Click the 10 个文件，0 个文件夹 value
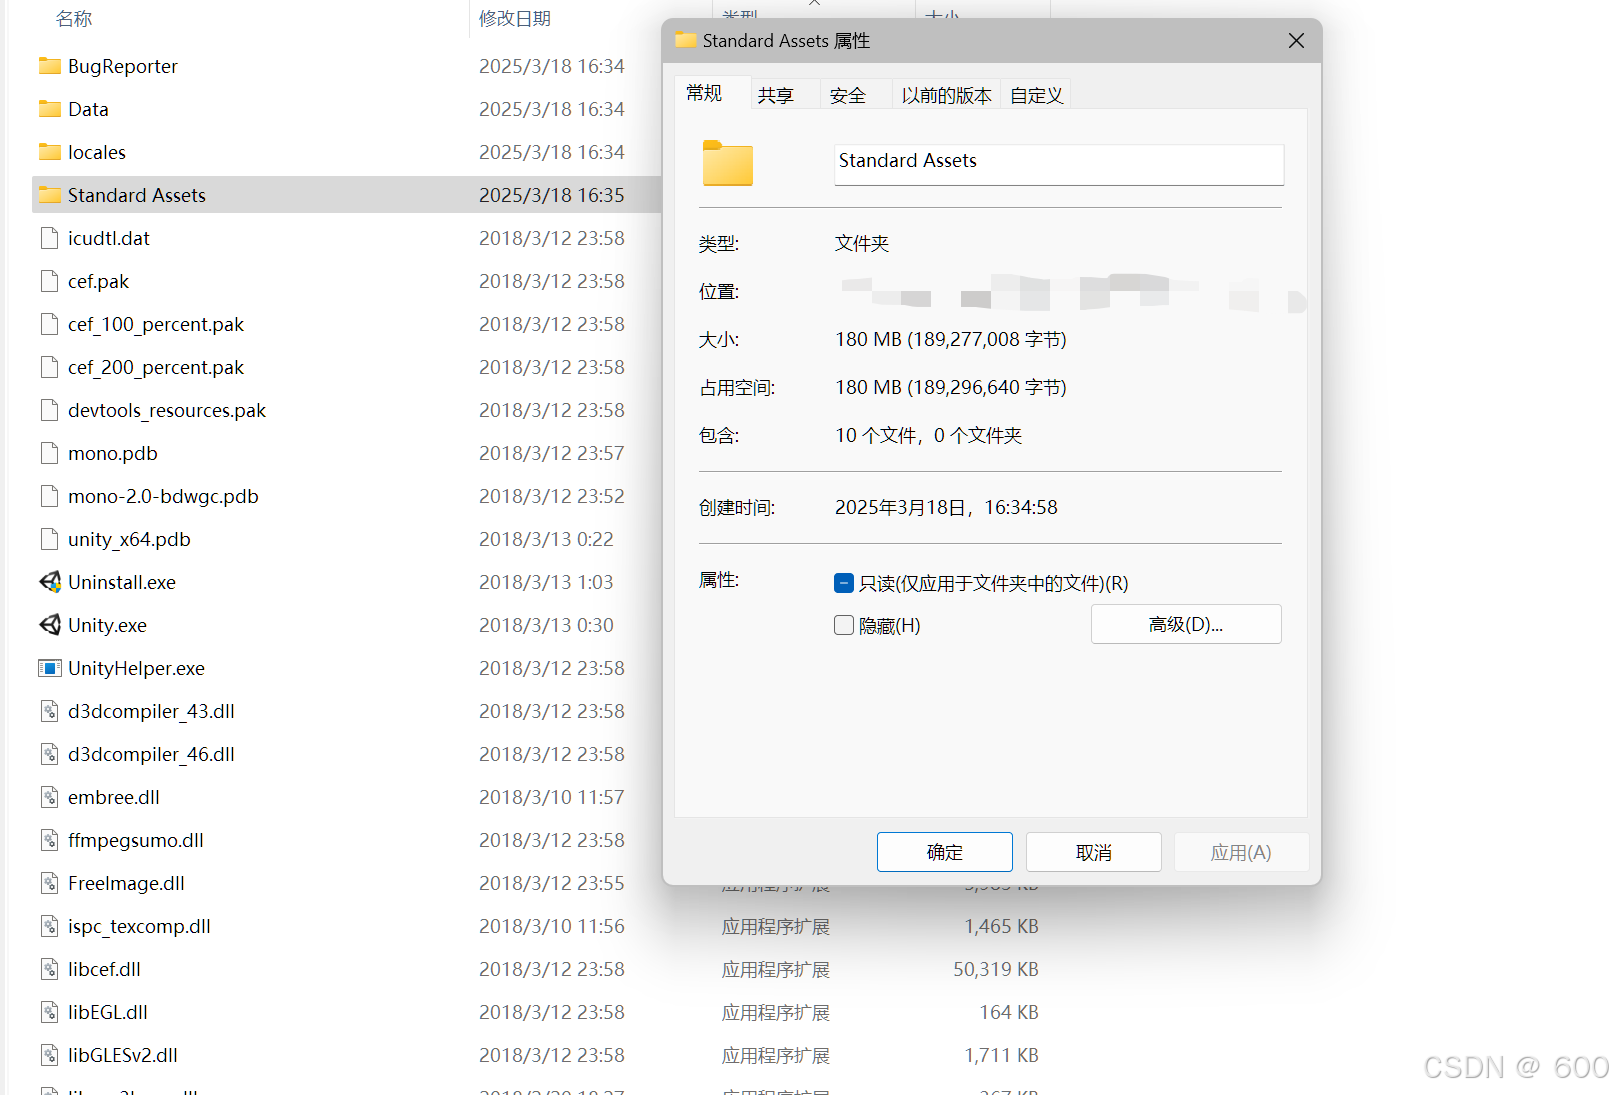 [x=928, y=435]
